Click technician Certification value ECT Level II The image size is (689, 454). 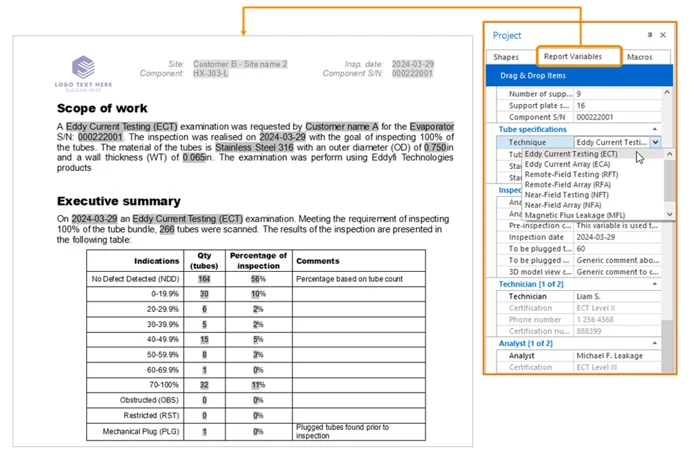[617, 308]
